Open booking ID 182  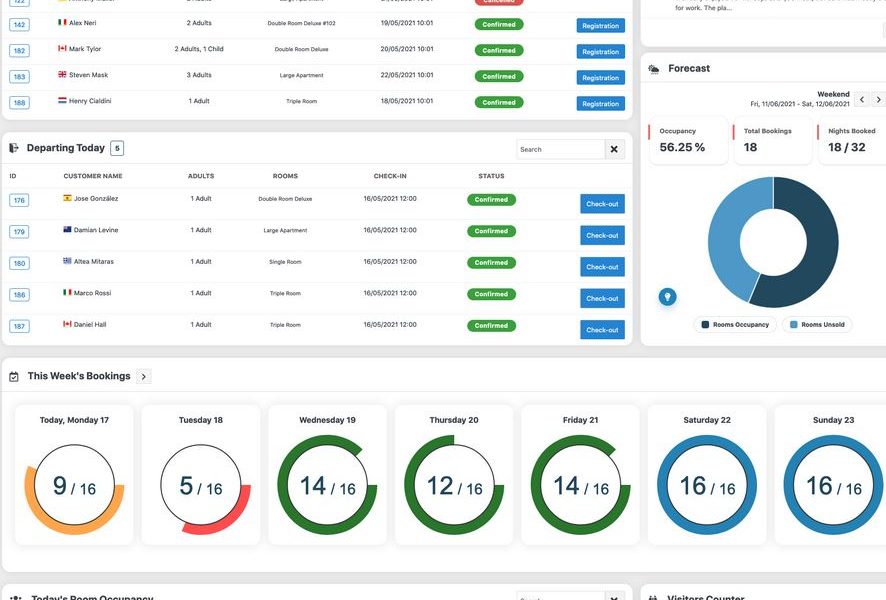19,51
